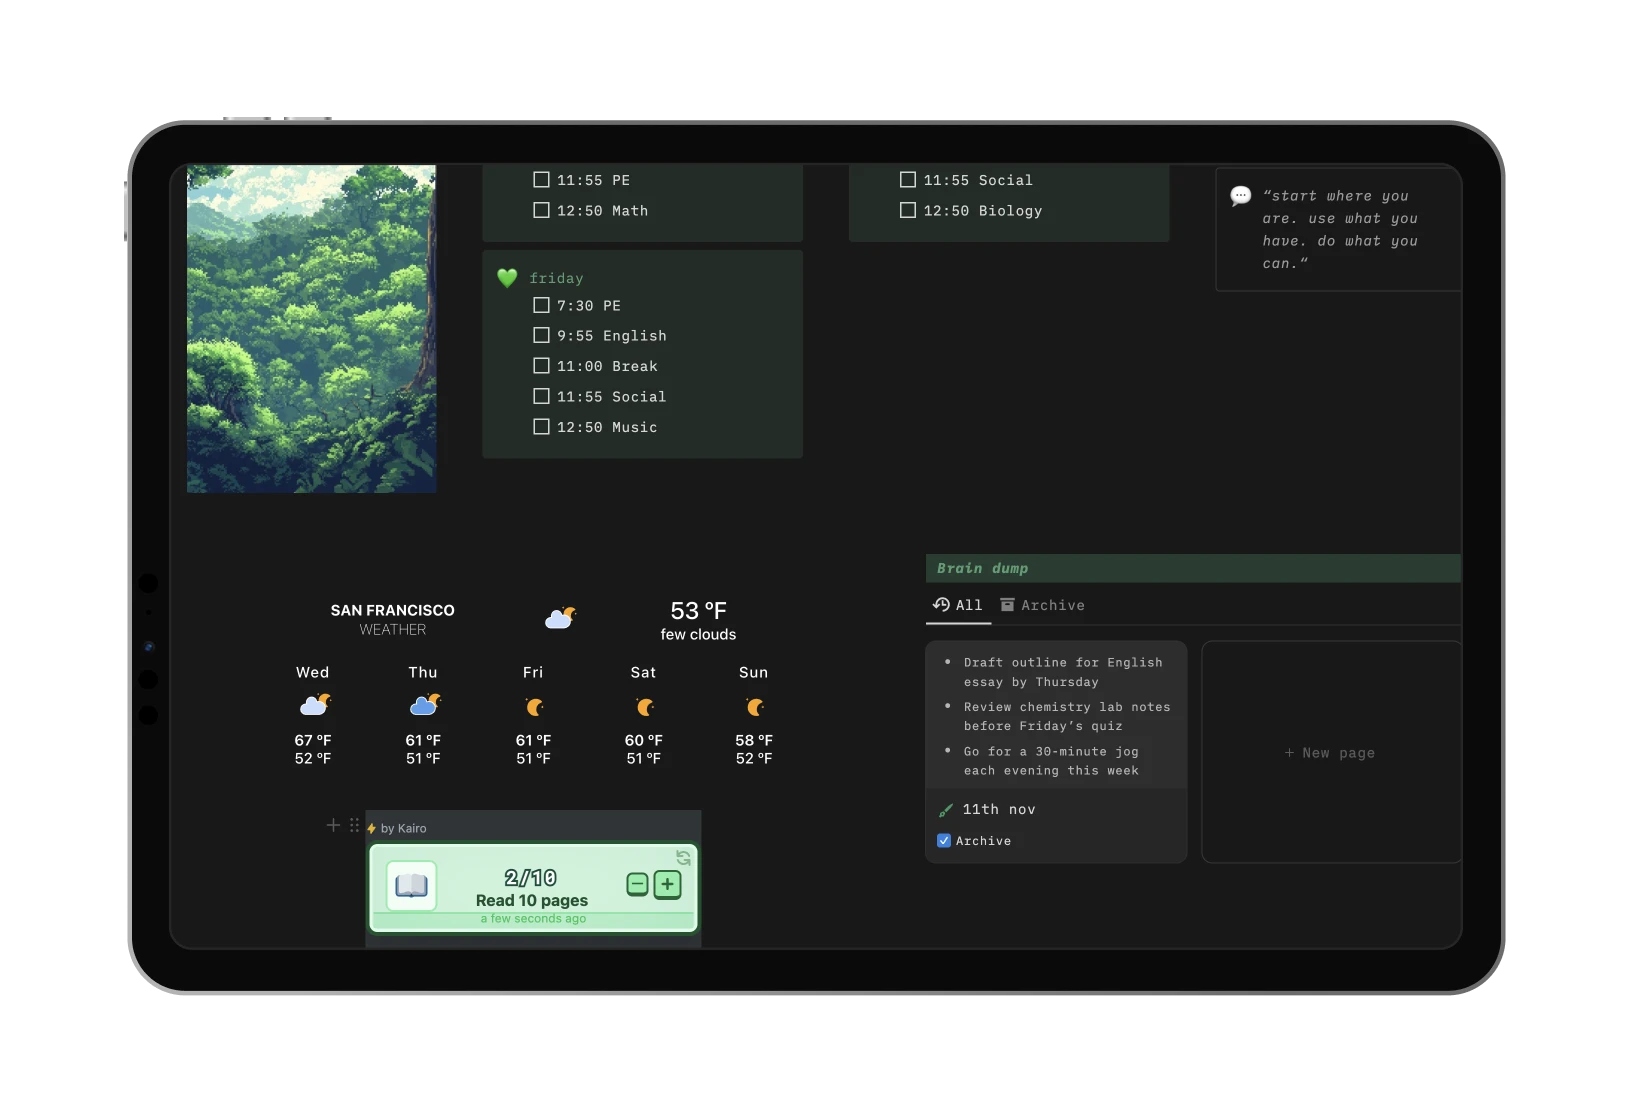Tick the 12:50 Music checkbox
Viewport: 1626px width, 1111px height.
tap(541, 427)
